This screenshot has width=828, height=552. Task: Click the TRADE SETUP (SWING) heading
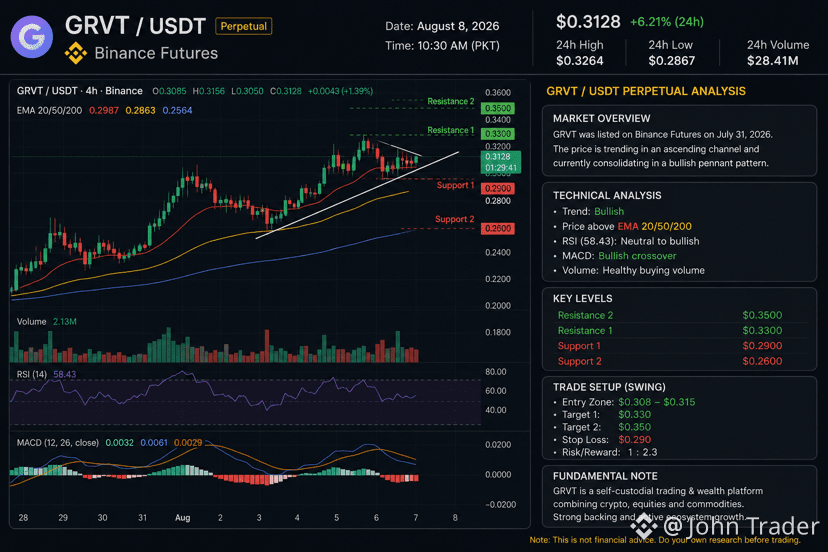click(609, 387)
